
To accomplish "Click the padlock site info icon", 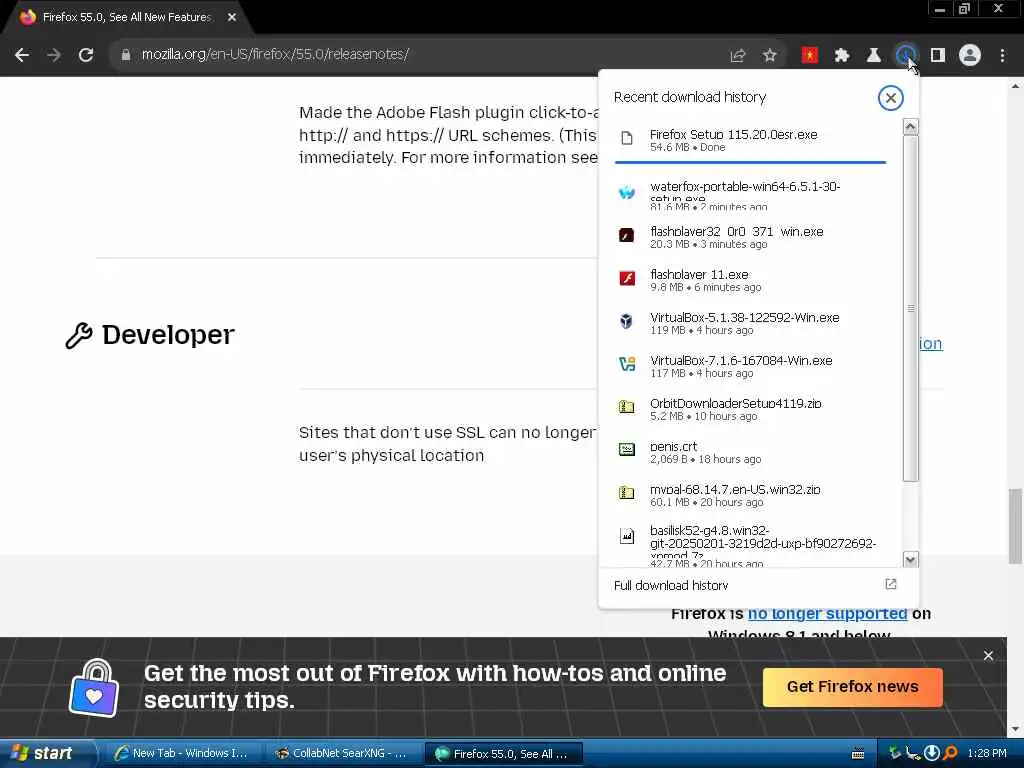I will [x=125, y=55].
